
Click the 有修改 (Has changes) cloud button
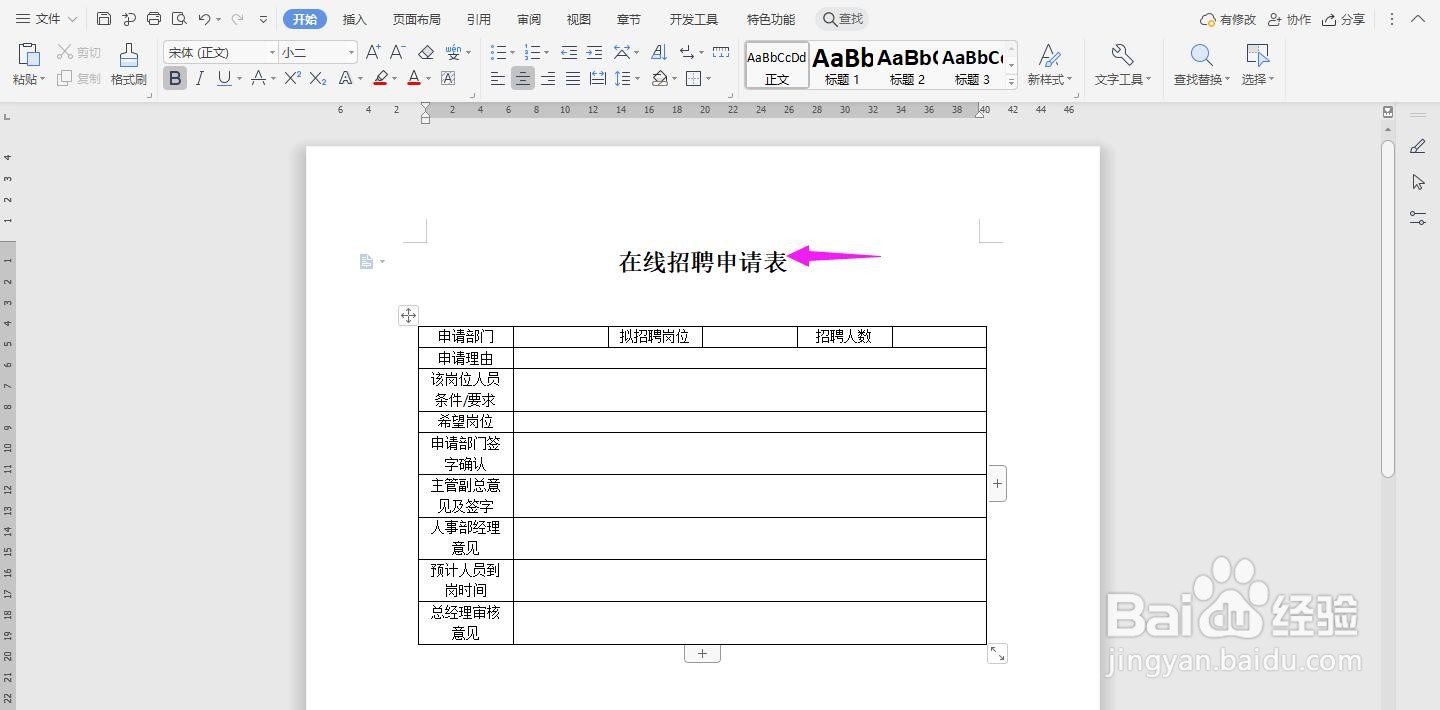1228,19
